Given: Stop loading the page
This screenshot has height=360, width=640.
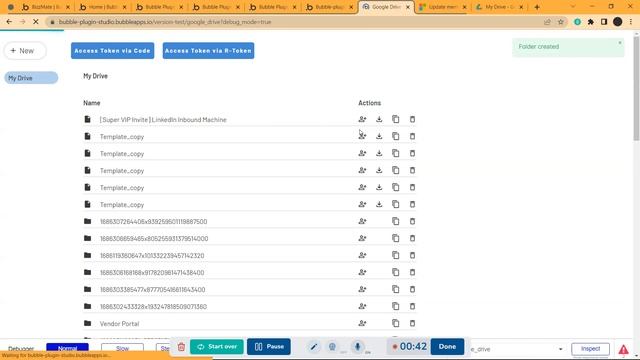Looking at the screenshot, I should [x=36, y=22].
